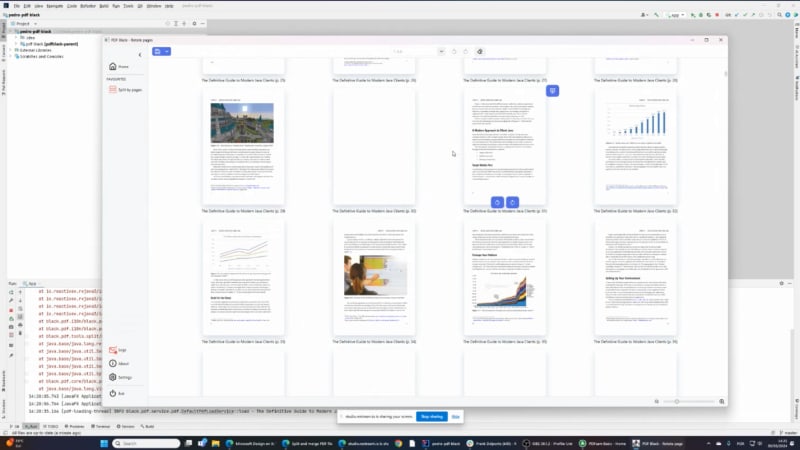
Task: Open the Refactor menu
Action: tap(88, 6)
